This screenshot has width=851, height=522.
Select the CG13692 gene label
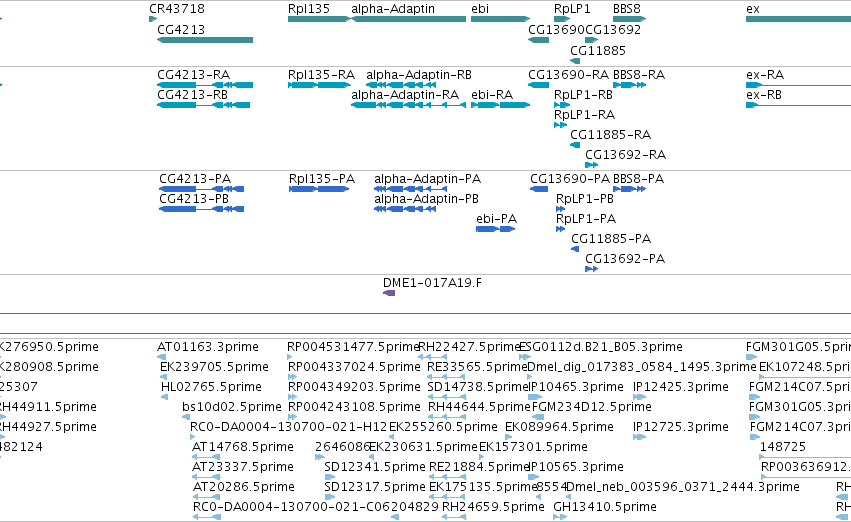click(x=613, y=29)
